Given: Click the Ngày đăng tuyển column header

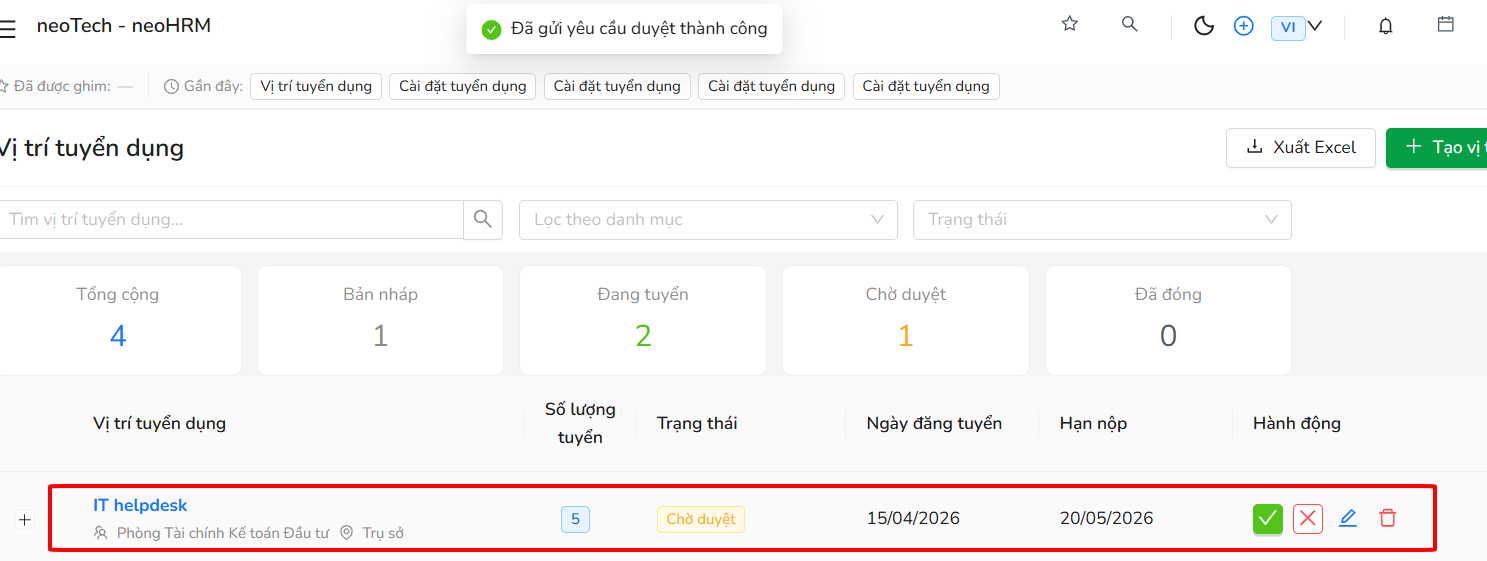Looking at the screenshot, I should pyautogui.click(x=934, y=423).
